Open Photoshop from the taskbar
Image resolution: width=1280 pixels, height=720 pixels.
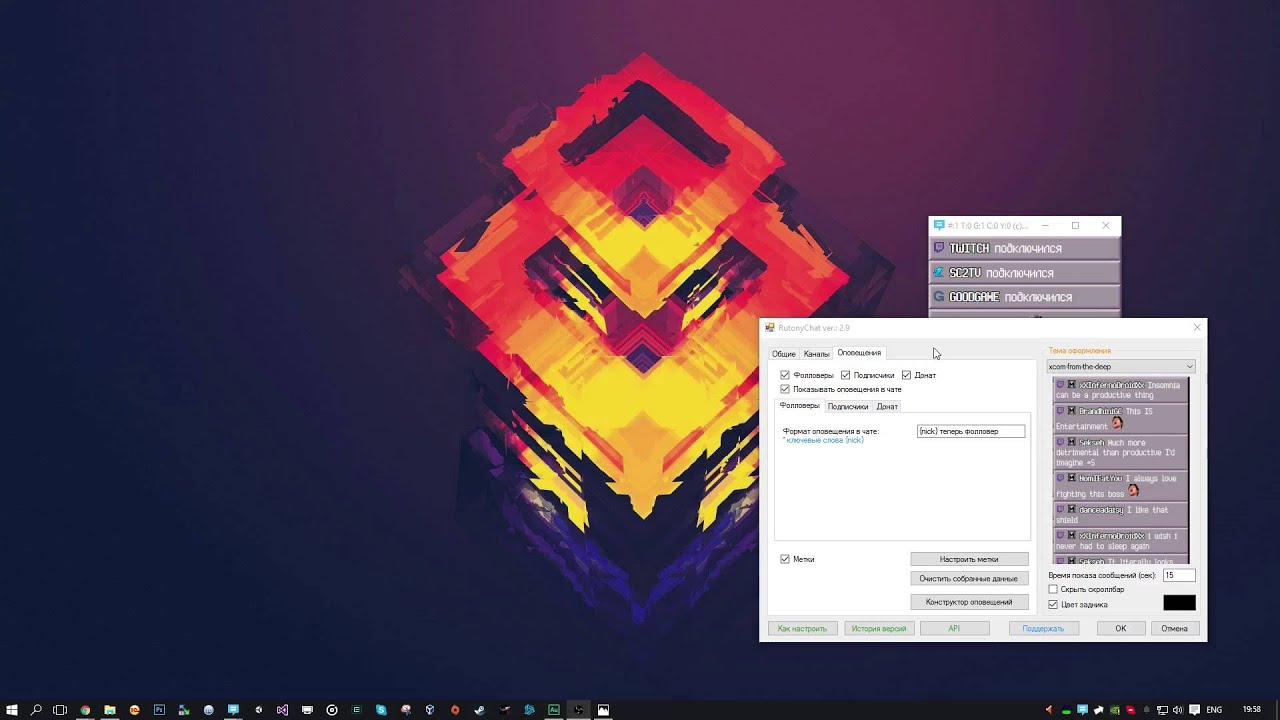coord(159,710)
